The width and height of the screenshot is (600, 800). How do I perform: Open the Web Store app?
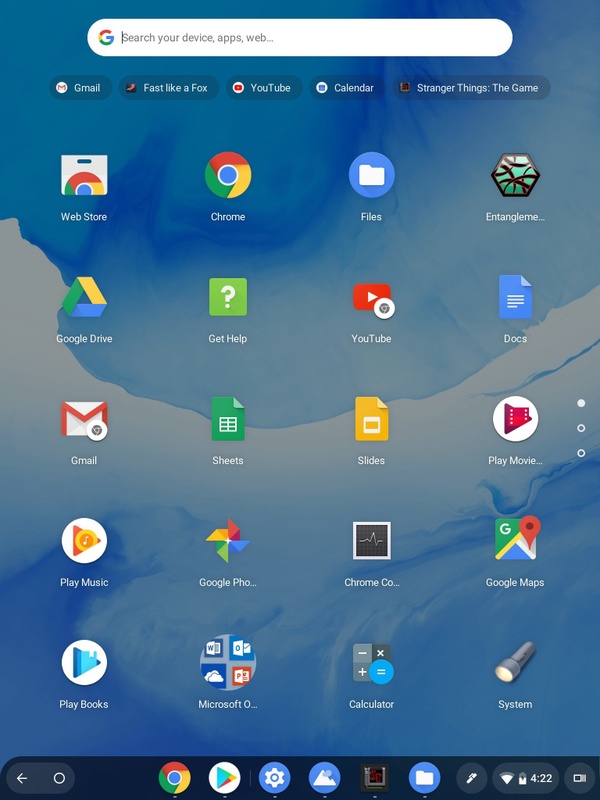(84, 176)
